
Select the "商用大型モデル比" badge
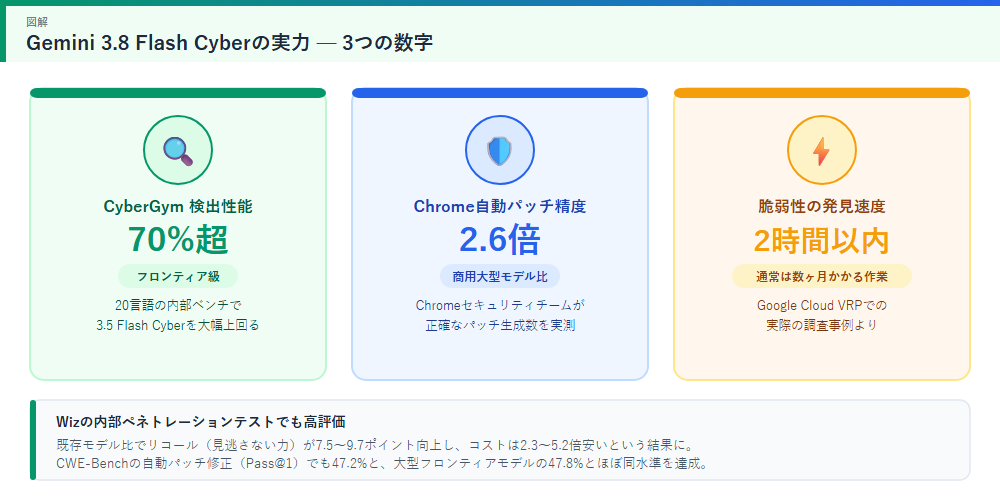(x=499, y=277)
